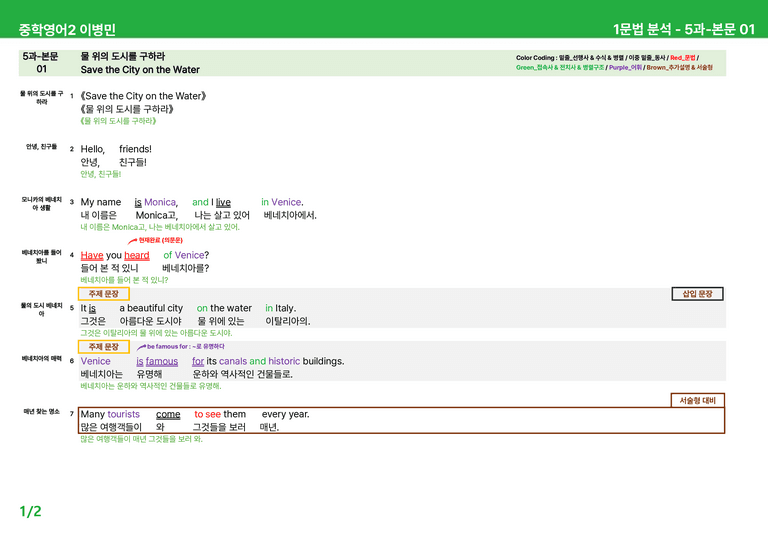Click the header text '1문법 분석 - 5과-본문 01'
768x543 pixels.
(x=684, y=29)
